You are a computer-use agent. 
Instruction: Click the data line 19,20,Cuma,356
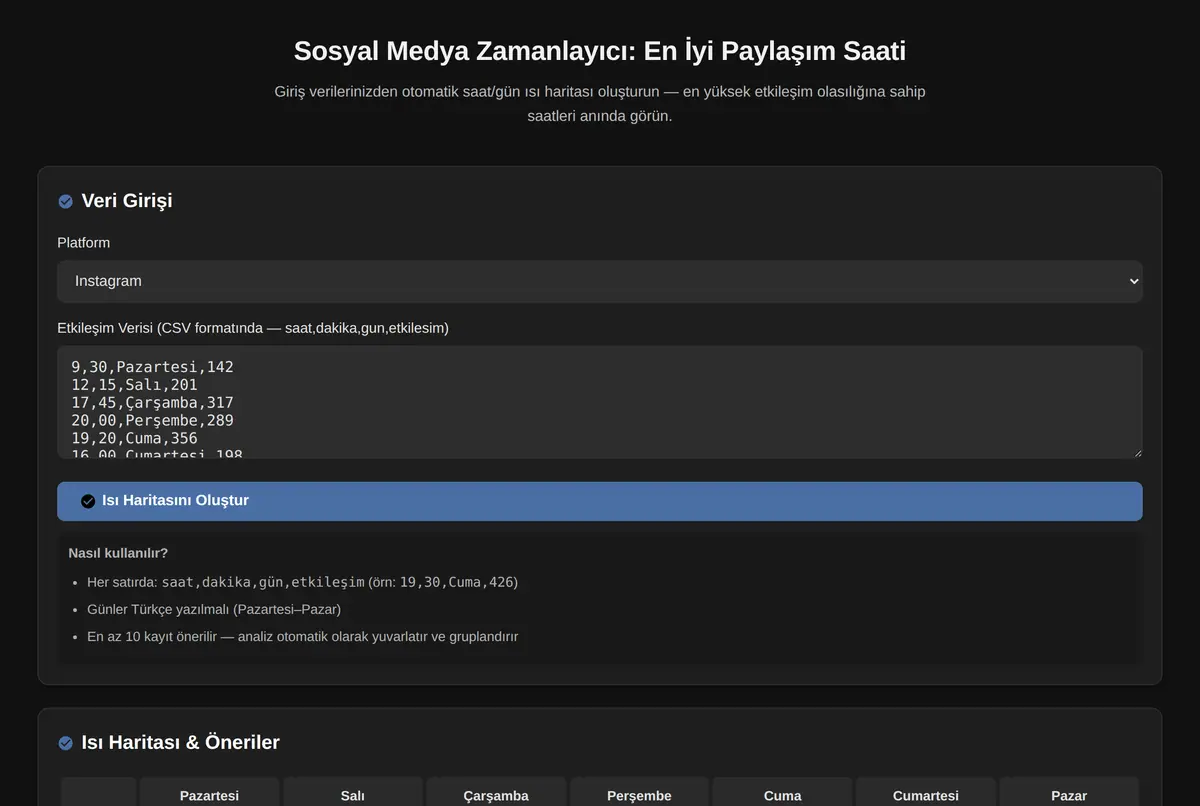pyautogui.click(x=134, y=439)
